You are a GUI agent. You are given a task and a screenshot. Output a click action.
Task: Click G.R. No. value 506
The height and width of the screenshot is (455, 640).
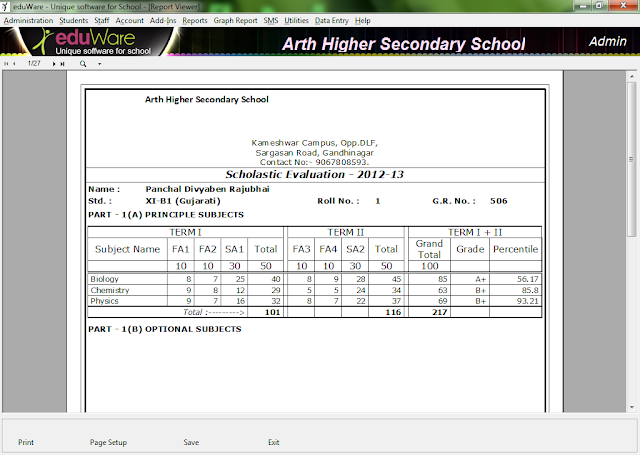499,201
